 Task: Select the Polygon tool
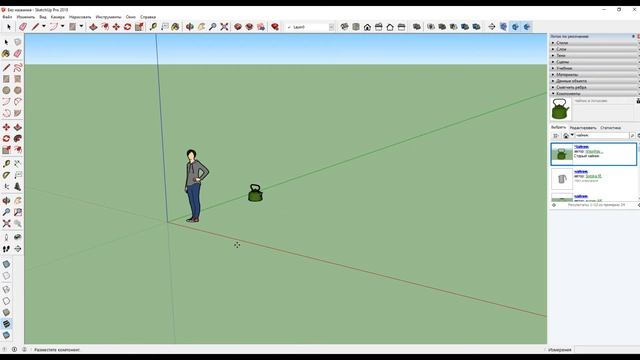(x=18, y=90)
